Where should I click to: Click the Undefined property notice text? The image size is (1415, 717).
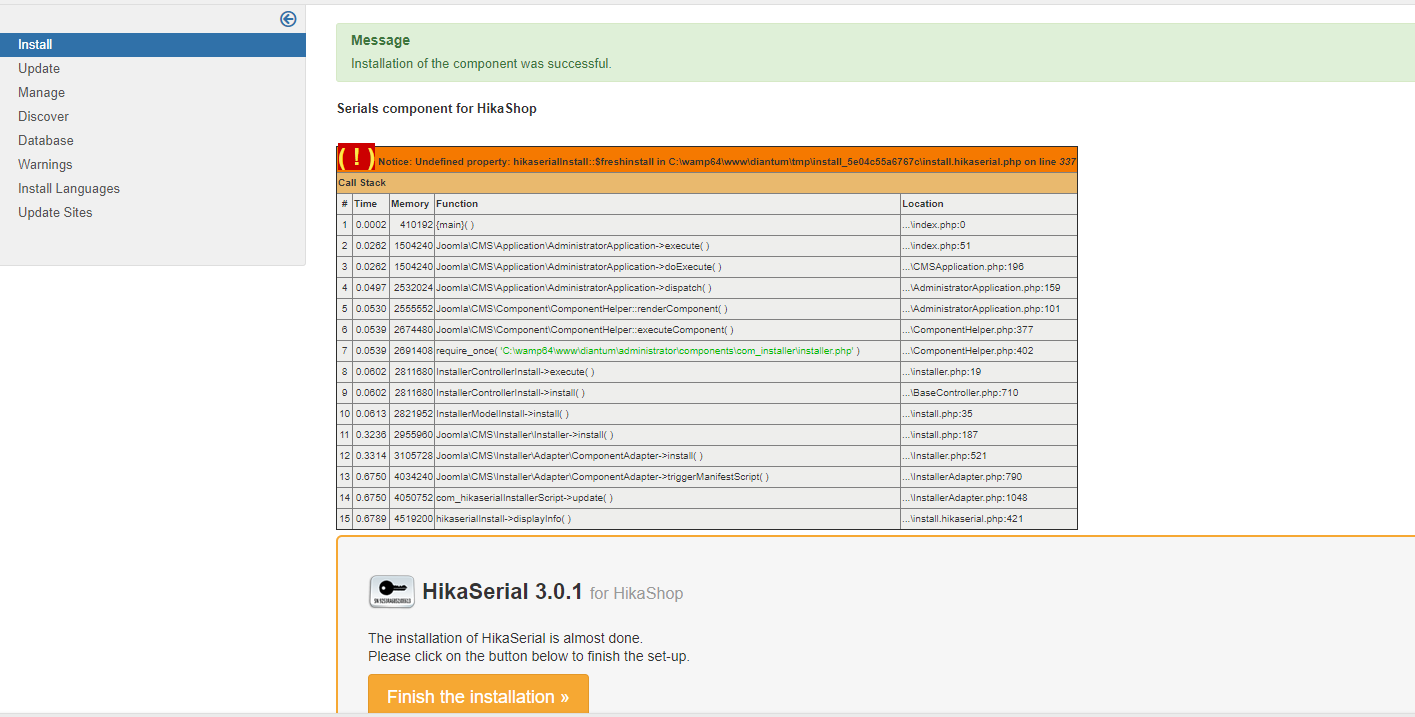click(x=727, y=161)
